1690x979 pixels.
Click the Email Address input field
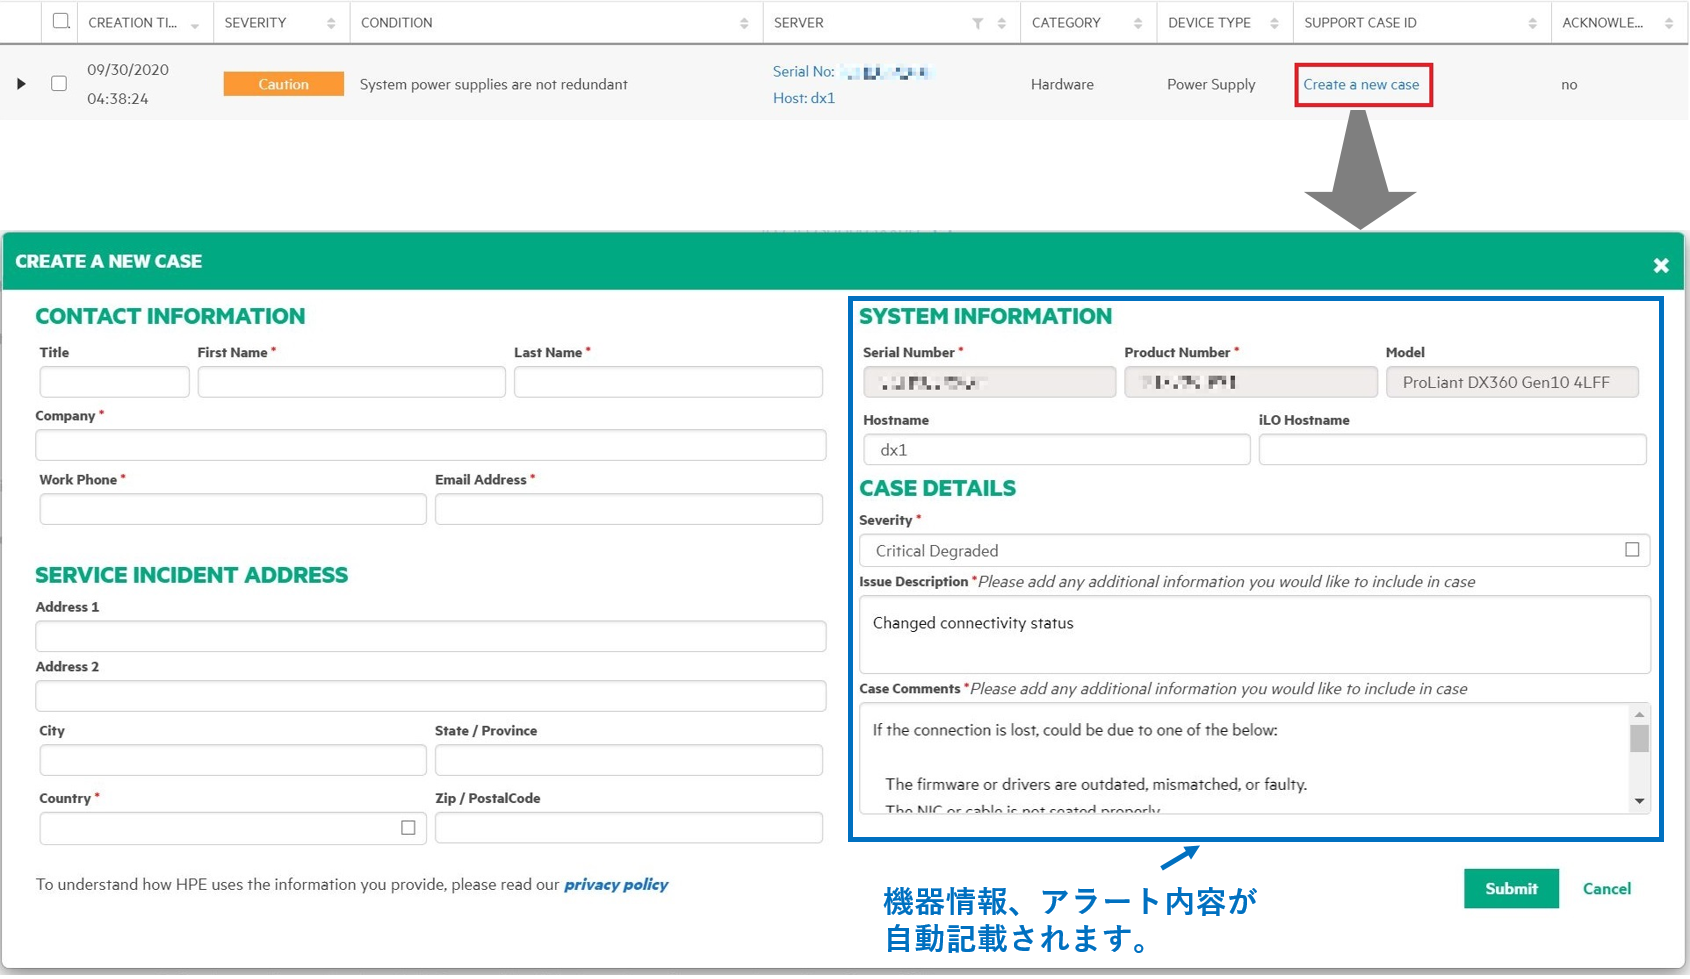point(628,509)
